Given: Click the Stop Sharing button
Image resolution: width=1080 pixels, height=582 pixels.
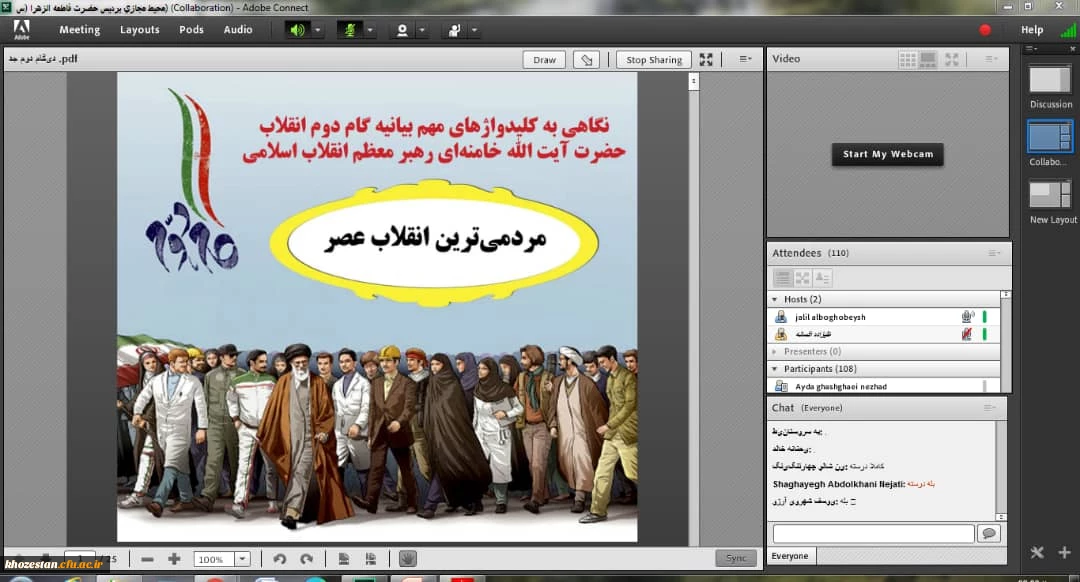Looking at the screenshot, I should tap(654, 60).
